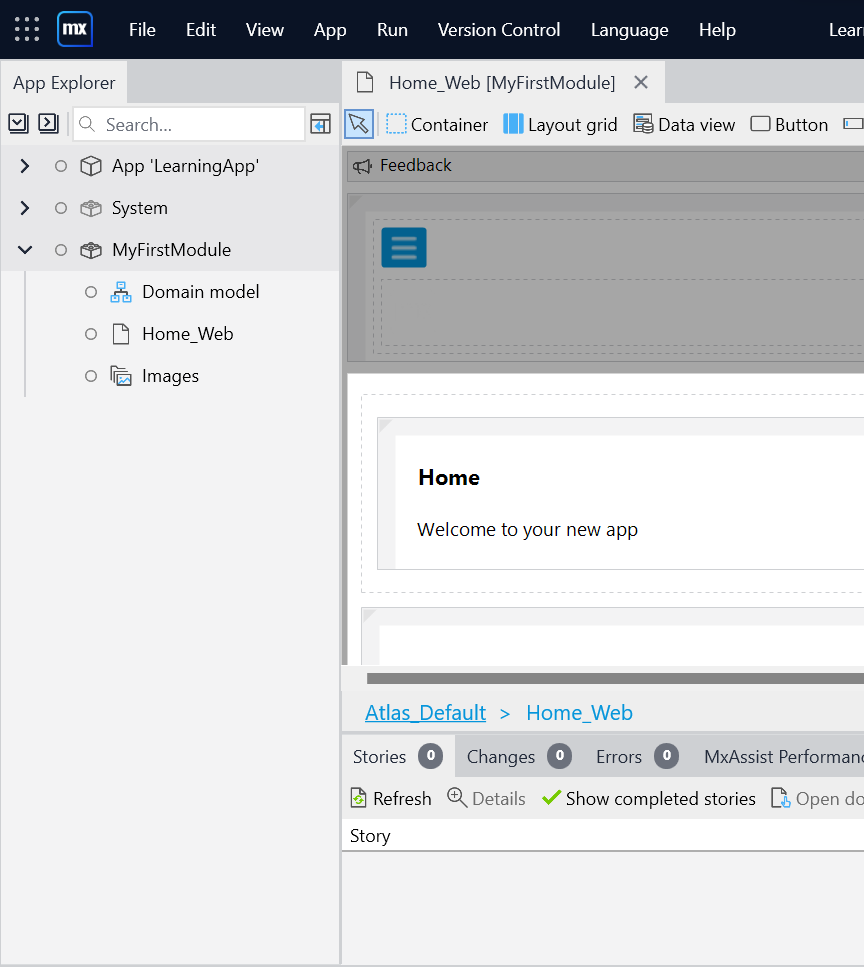This screenshot has width=864, height=967.
Task: Toggle Show completed stories
Action: click(x=648, y=798)
